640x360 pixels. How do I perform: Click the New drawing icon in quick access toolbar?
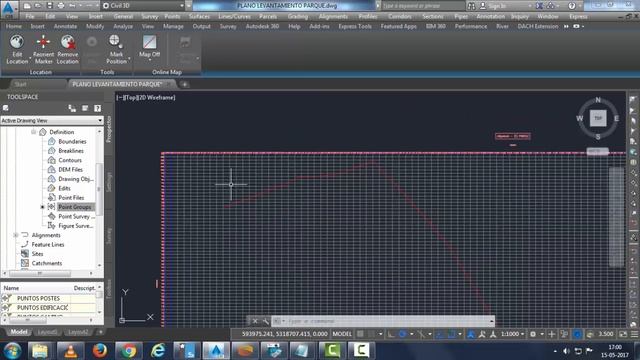click(x=27, y=6)
